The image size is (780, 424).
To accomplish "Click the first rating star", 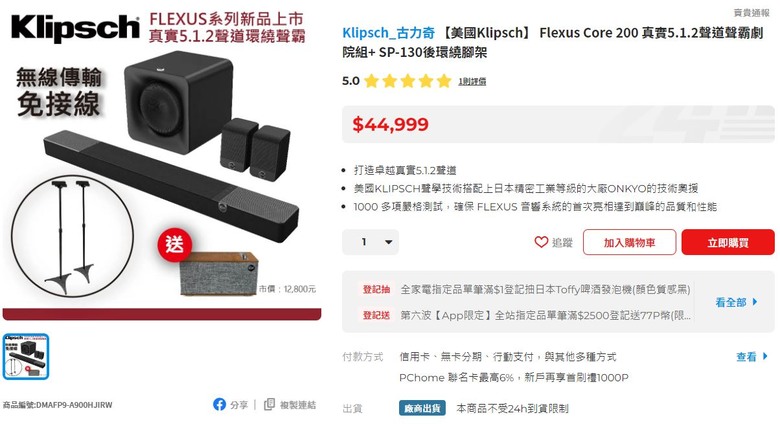I will click(371, 81).
